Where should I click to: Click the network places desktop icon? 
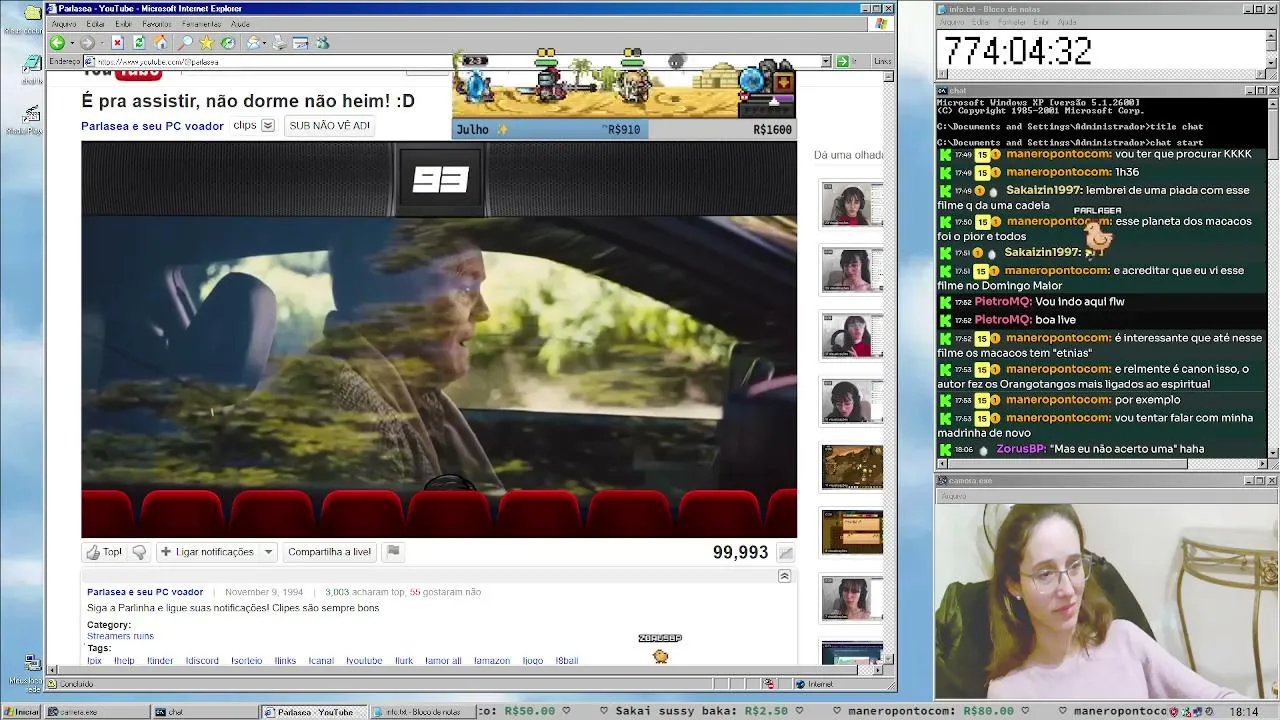[x=31, y=663]
